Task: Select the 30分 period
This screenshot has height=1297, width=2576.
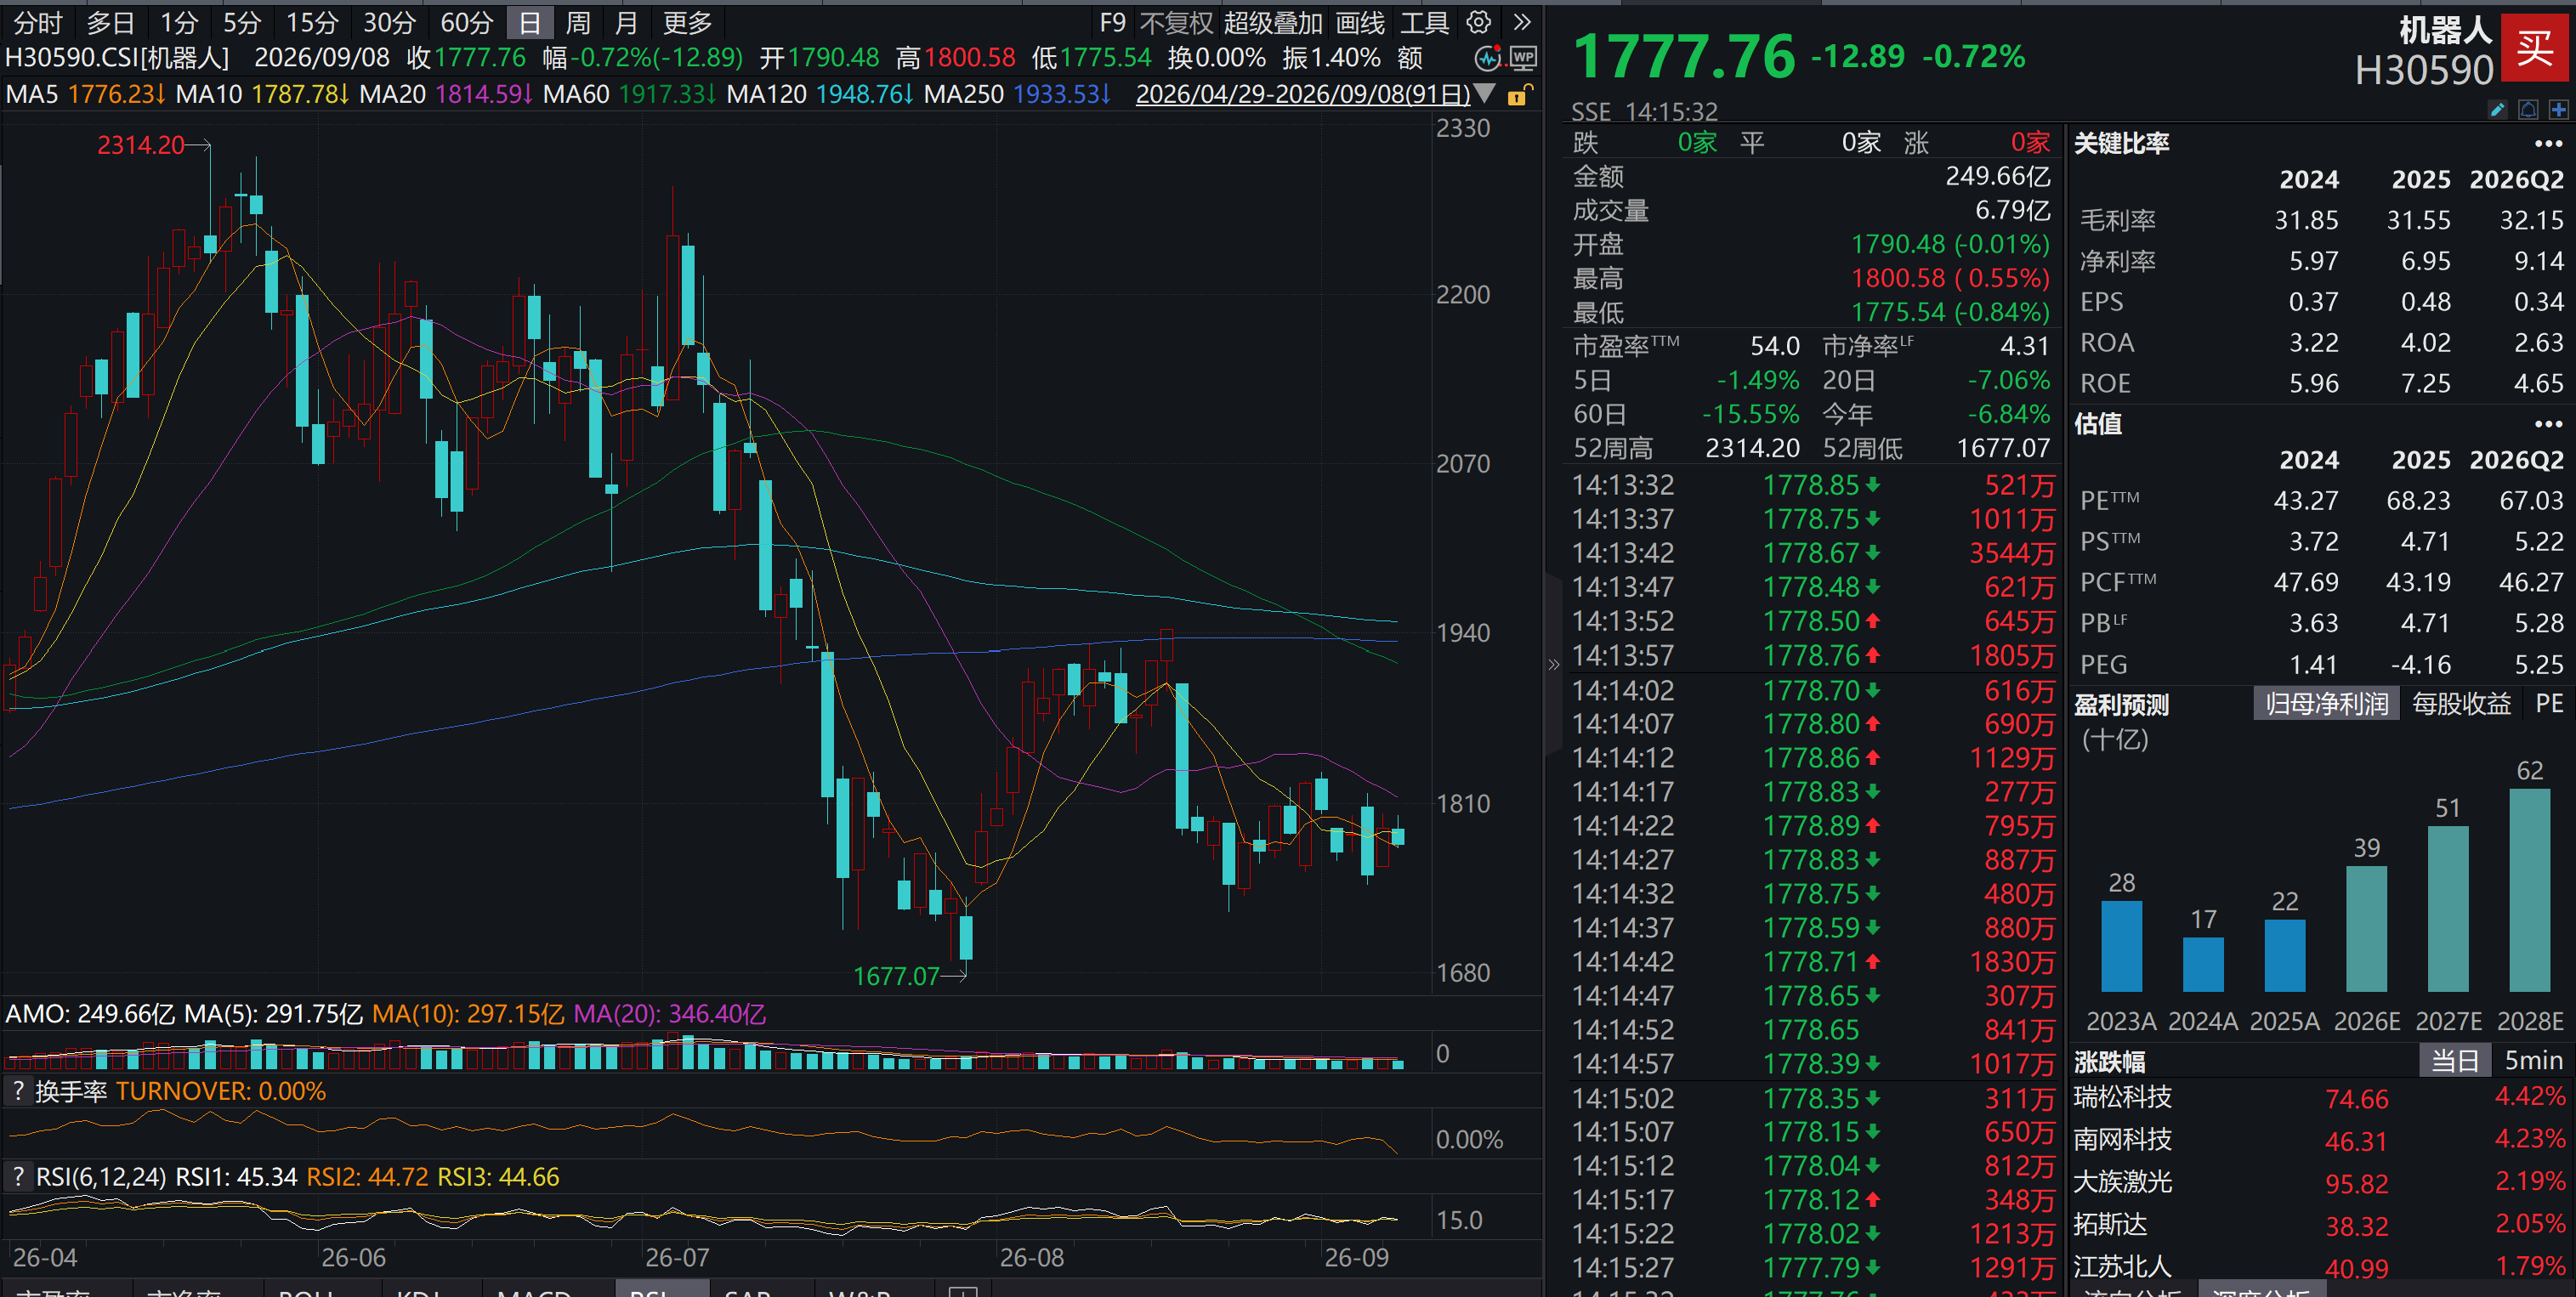Action: 389,22
